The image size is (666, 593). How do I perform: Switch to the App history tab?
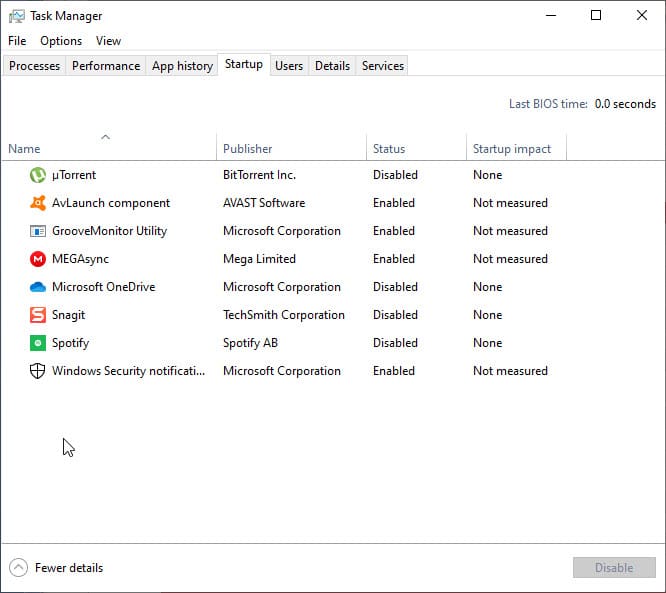[x=182, y=66]
